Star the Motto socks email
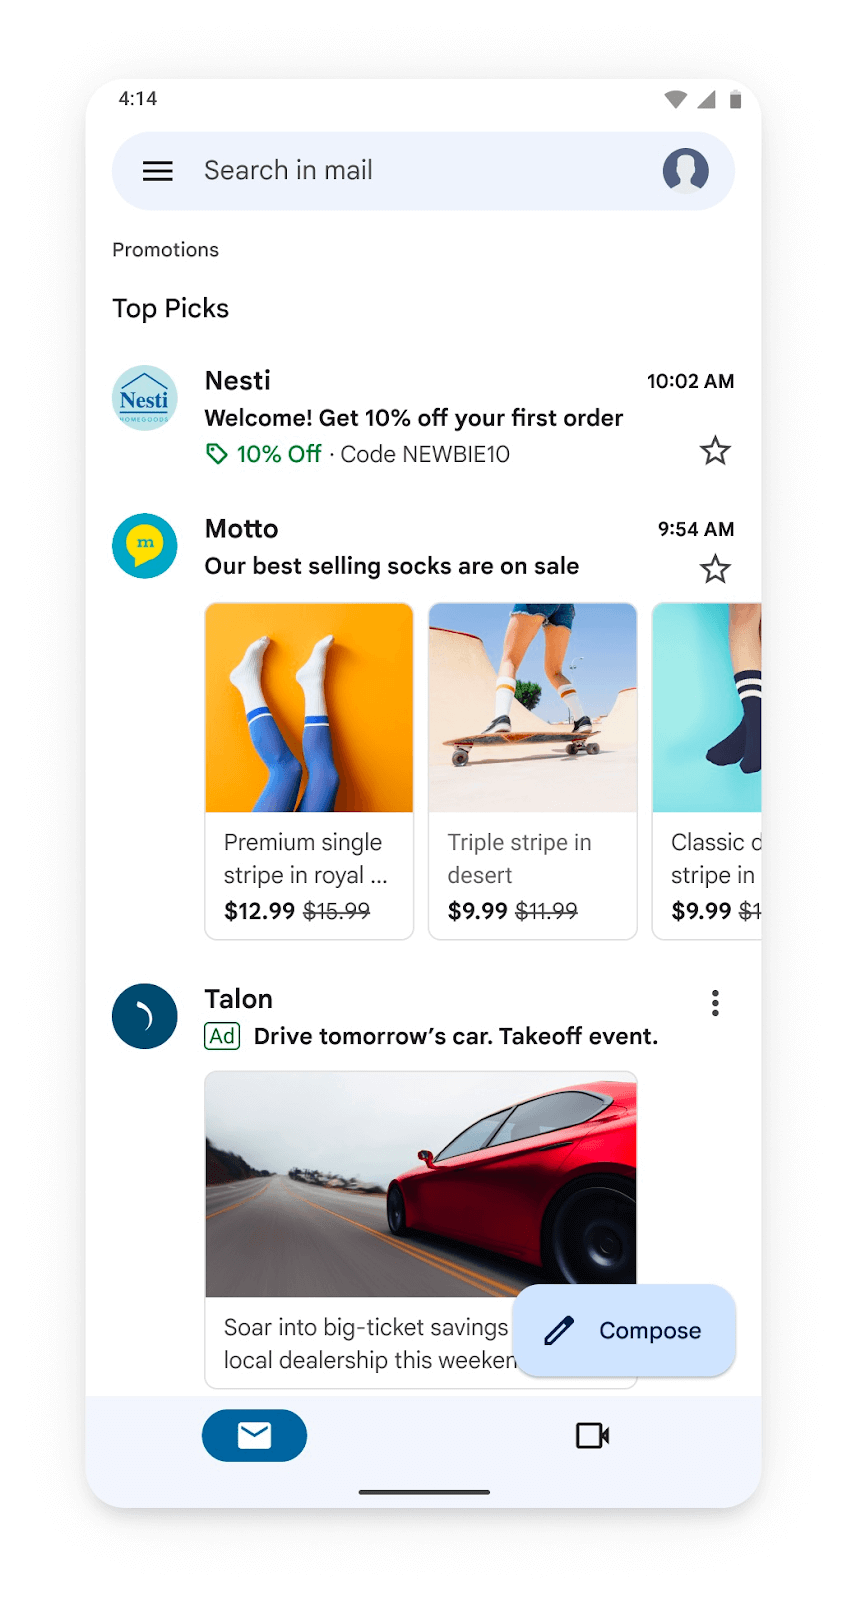The height and width of the screenshot is (1600, 847). point(715,569)
